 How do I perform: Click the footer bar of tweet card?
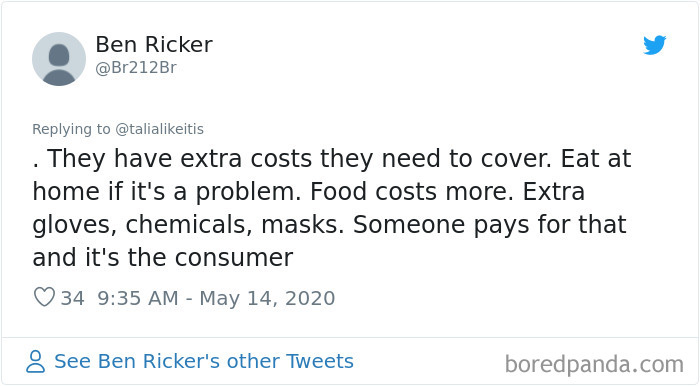coord(350,361)
